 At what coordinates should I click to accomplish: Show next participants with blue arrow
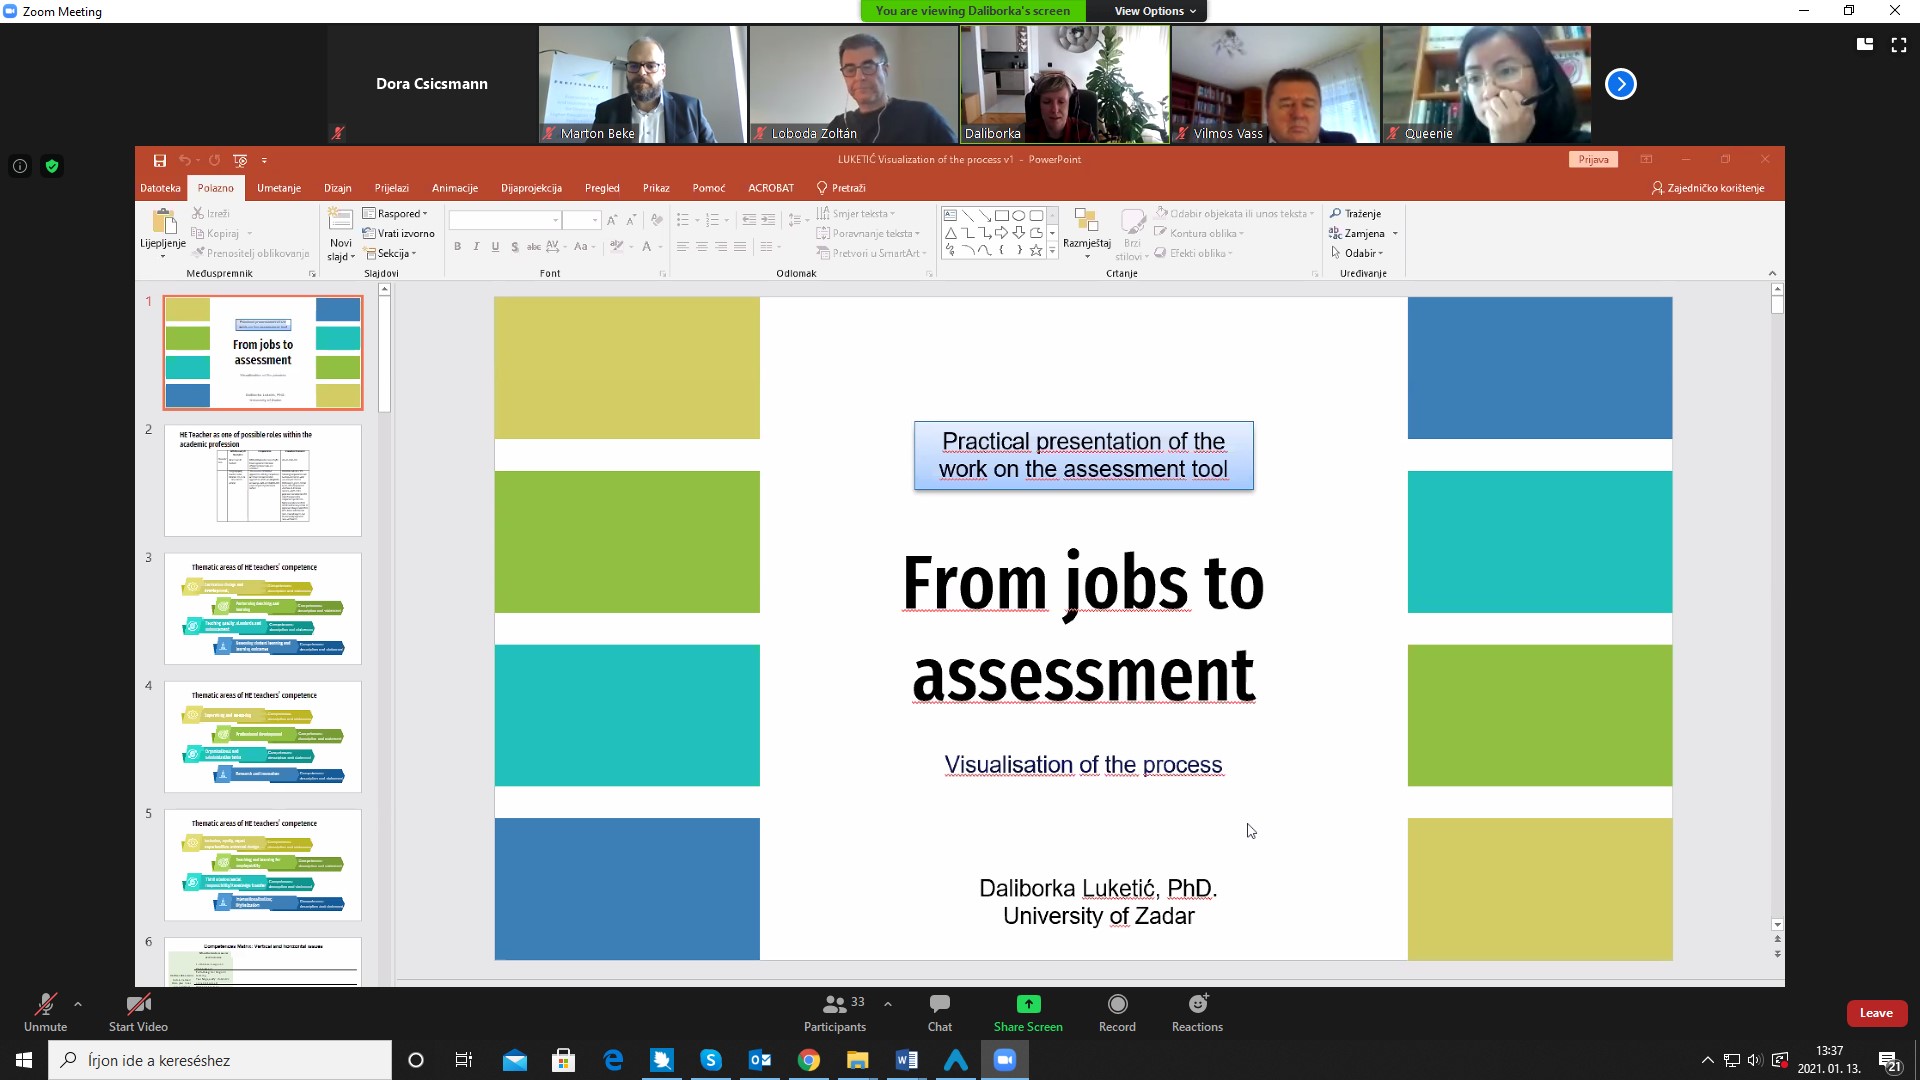click(1620, 84)
